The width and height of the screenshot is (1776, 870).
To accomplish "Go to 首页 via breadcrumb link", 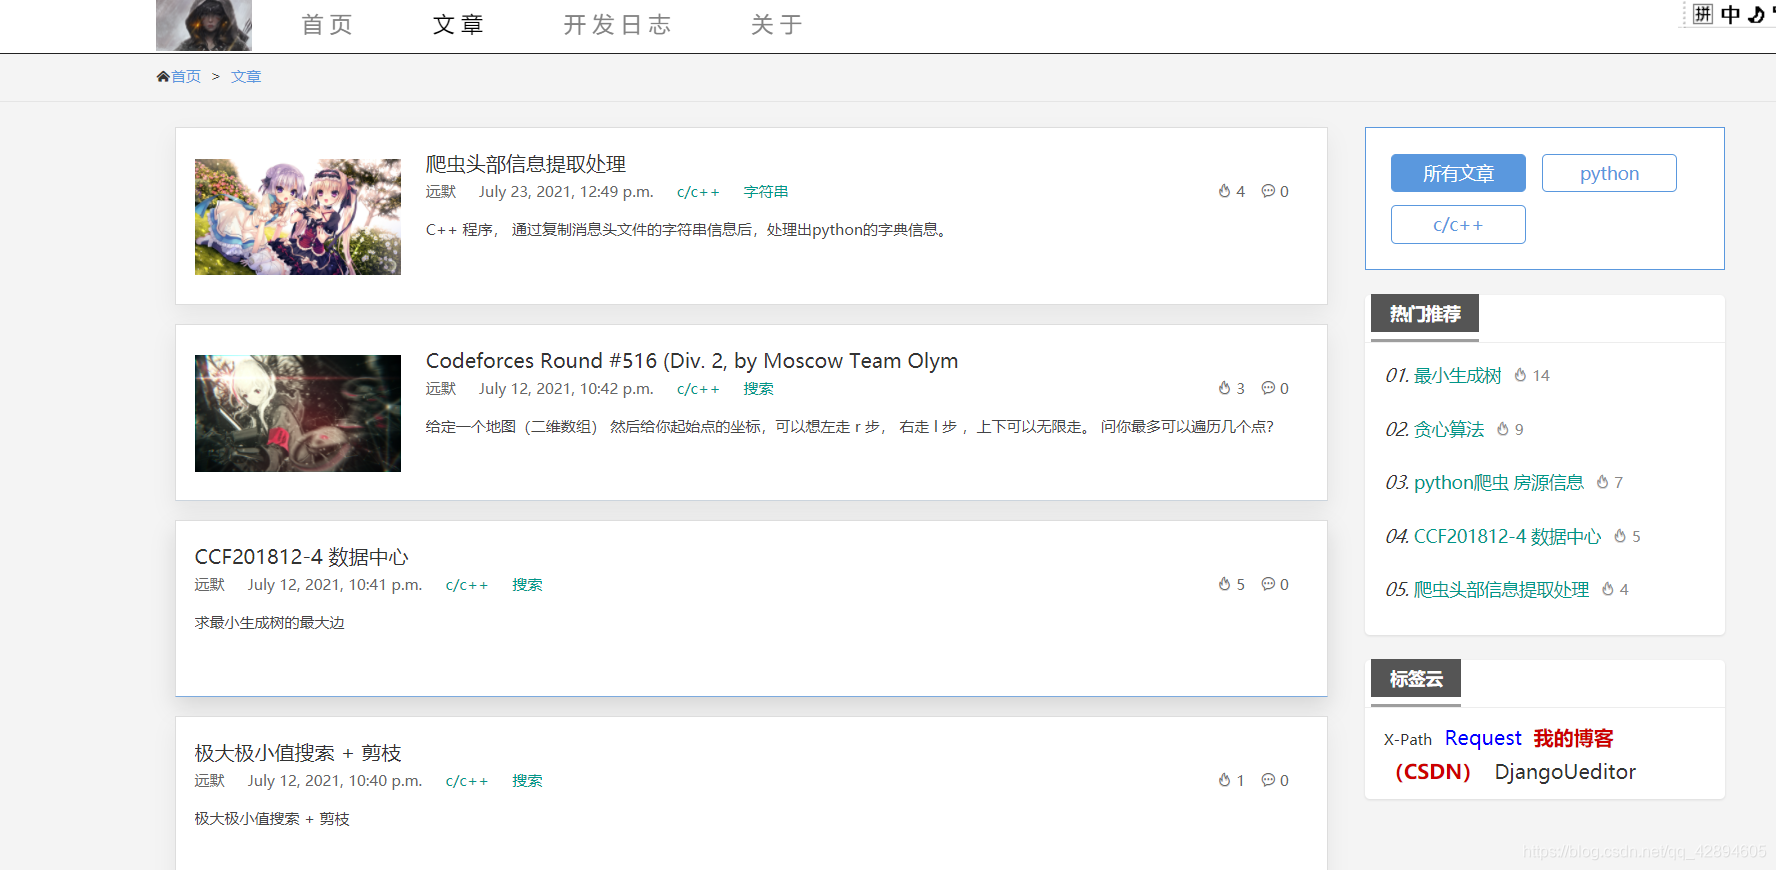I will (186, 77).
